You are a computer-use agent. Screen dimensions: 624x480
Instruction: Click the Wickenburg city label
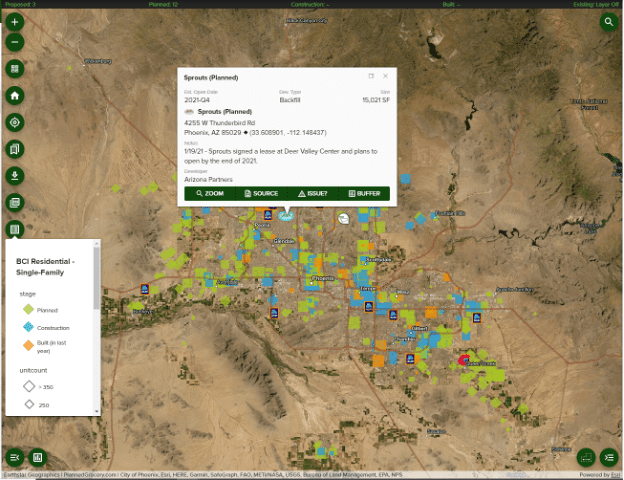[98, 61]
